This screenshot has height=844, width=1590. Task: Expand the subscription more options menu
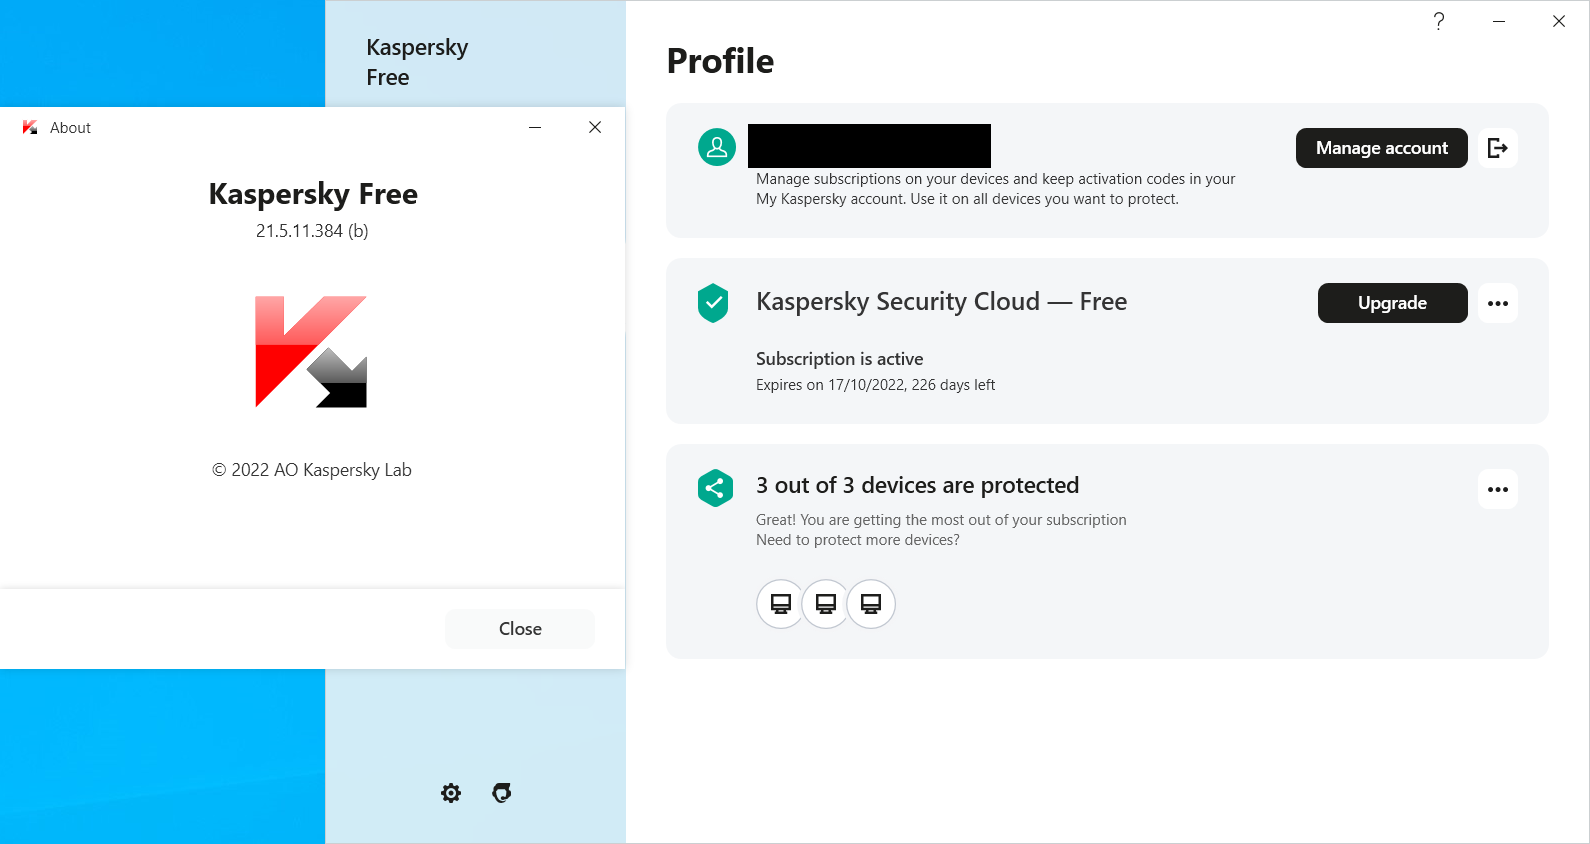[1497, 303]
